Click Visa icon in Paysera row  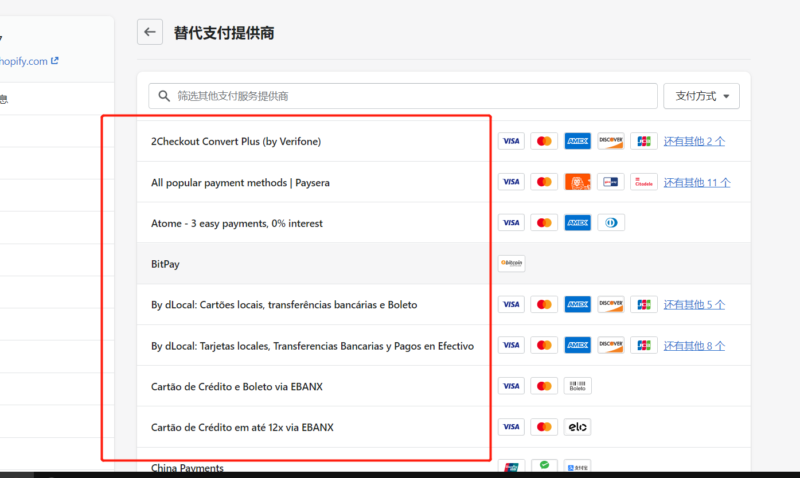[511, 182]
